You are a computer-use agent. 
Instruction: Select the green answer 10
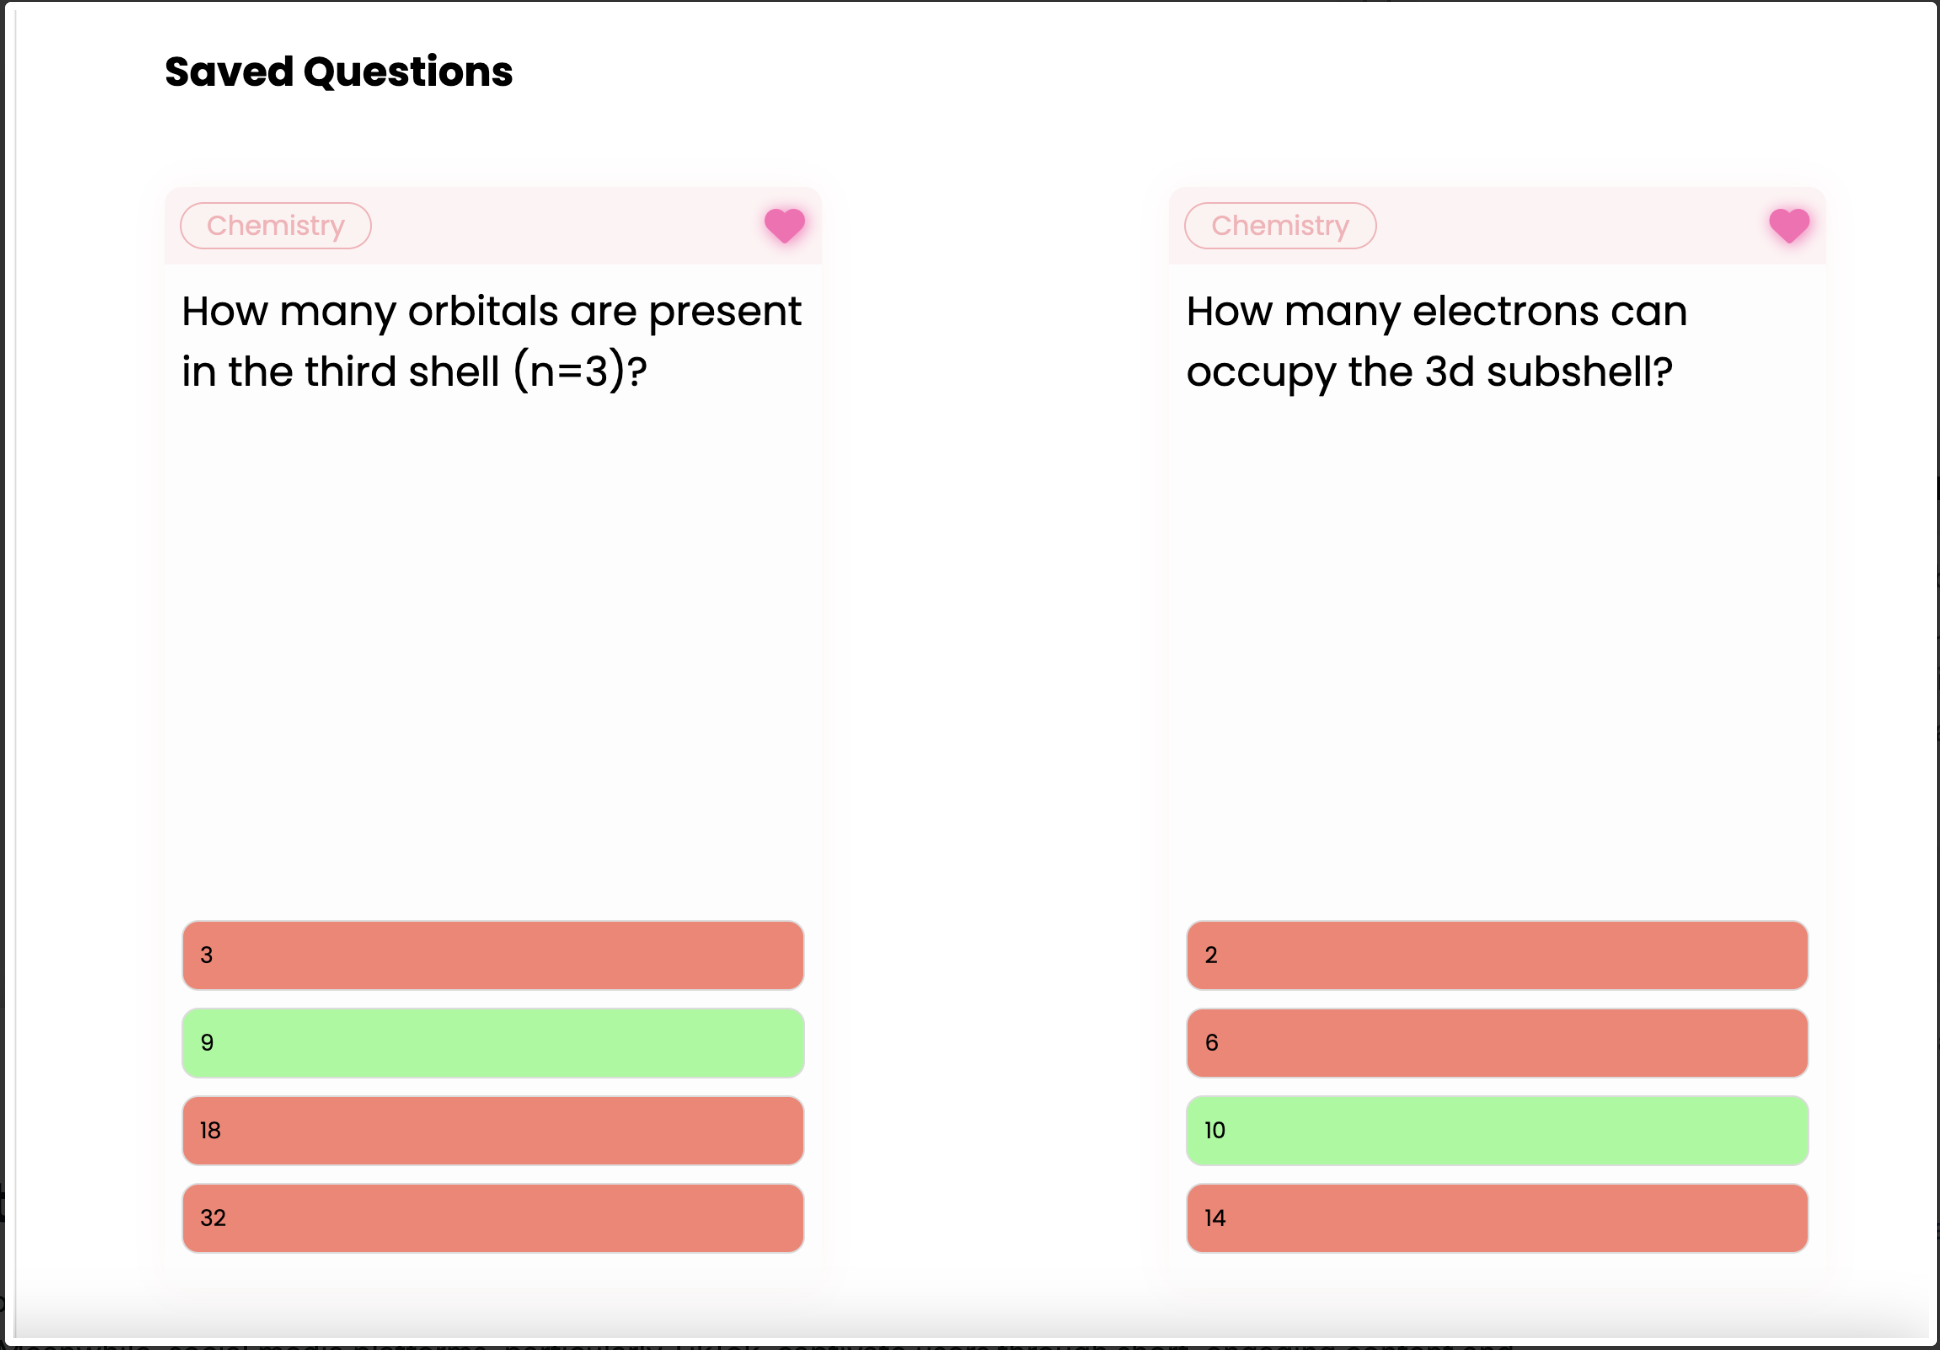tap(1497, 1130)
